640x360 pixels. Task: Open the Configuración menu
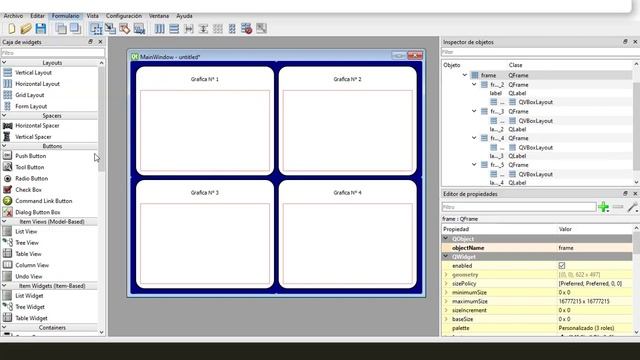[124, 16]
